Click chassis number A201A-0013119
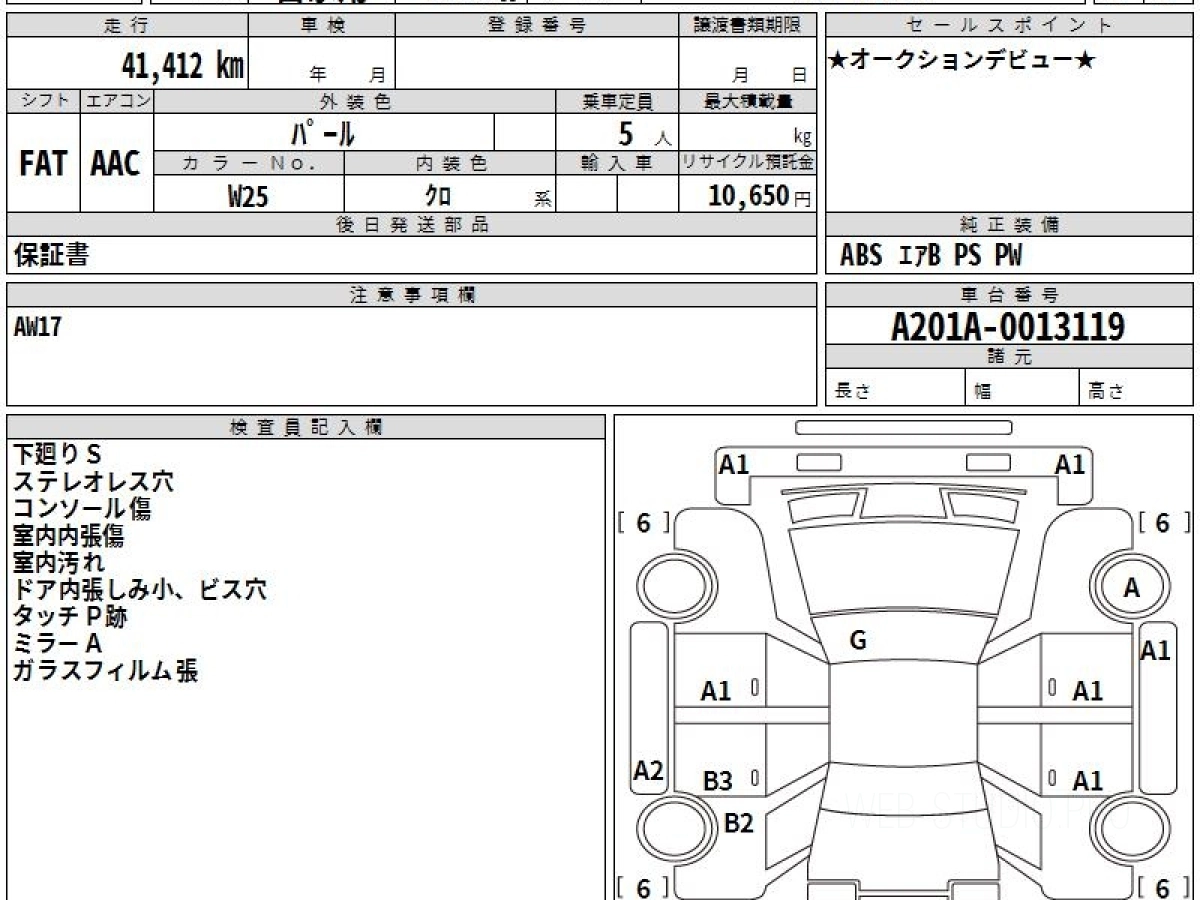 point(1008,326)
